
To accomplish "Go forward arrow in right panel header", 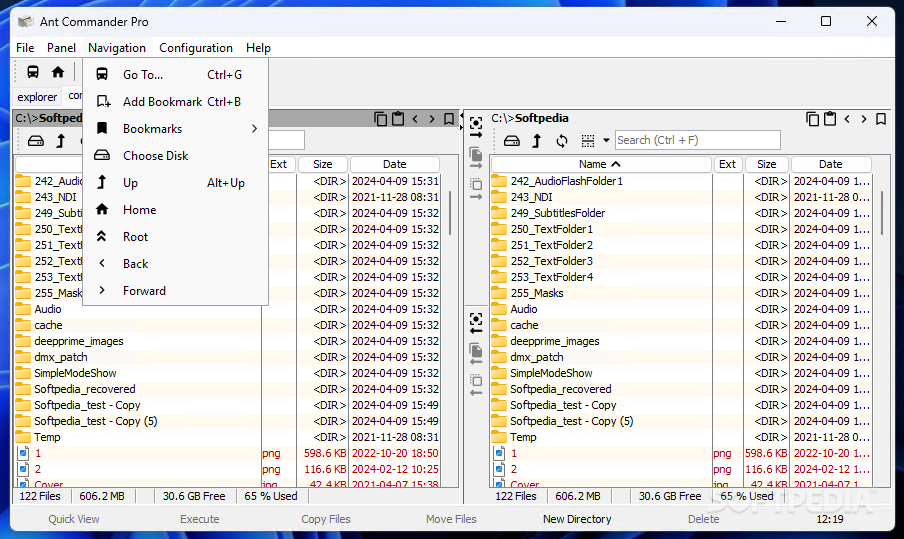I will (x=864, y=119).
